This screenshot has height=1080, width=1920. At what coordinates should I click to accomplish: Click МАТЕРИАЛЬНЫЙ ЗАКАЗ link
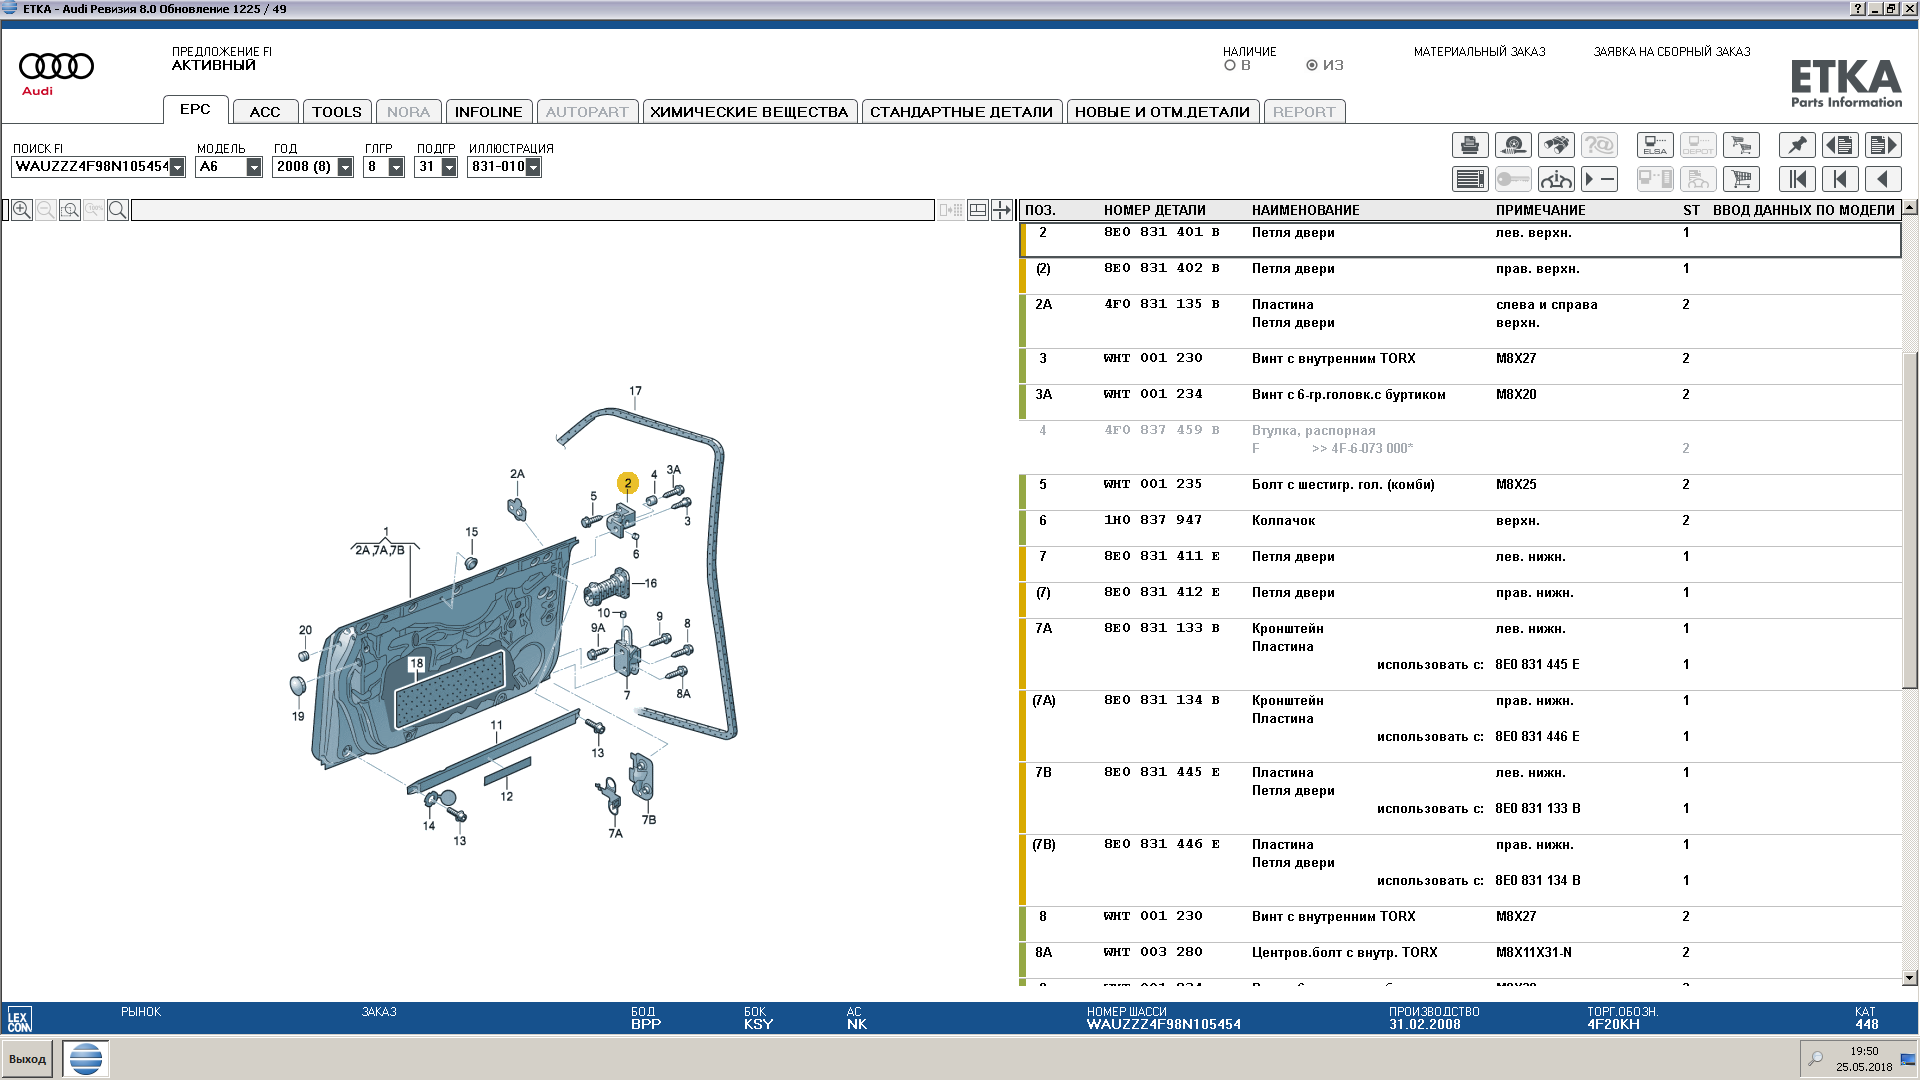[x=1479, y=52]
